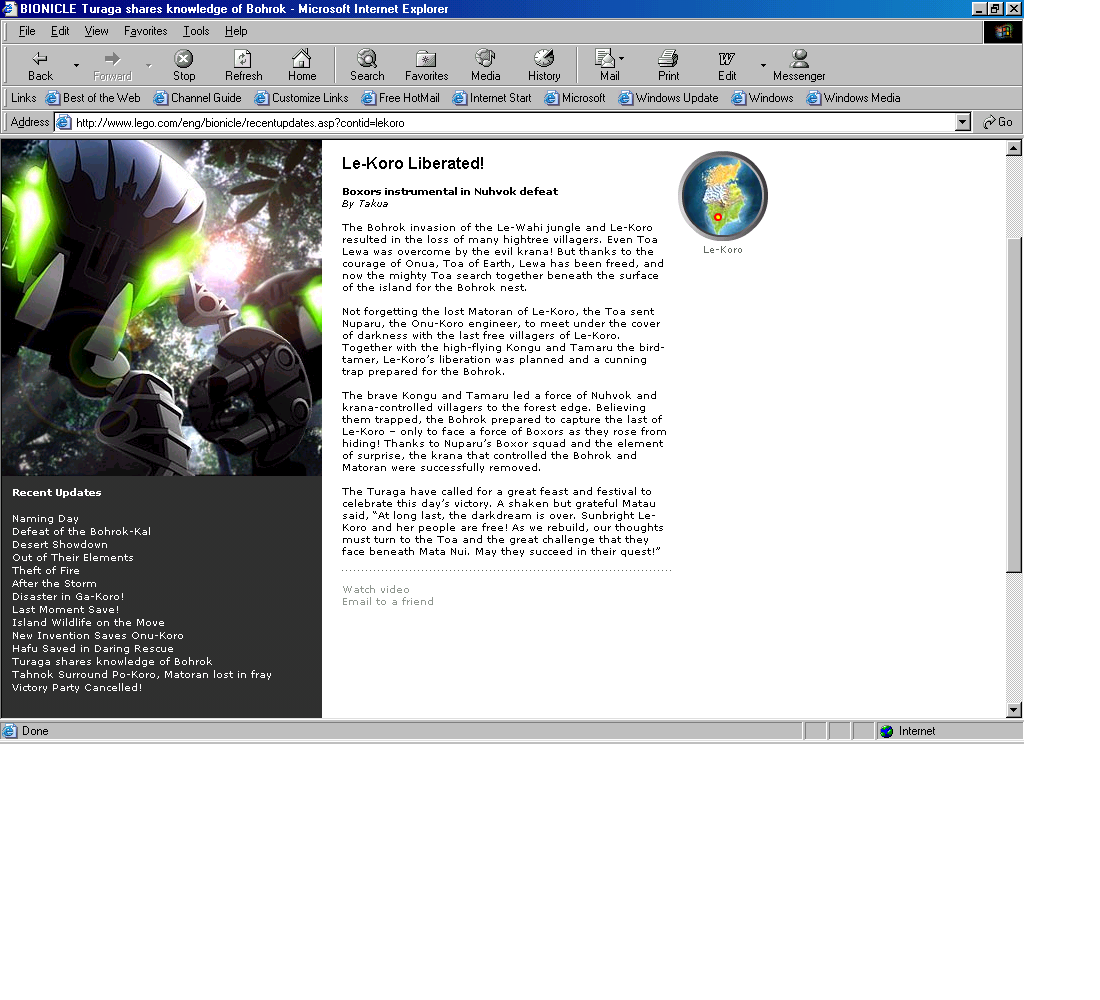
Task: Expand the Back button history dropdown
Action: [76, 66]
